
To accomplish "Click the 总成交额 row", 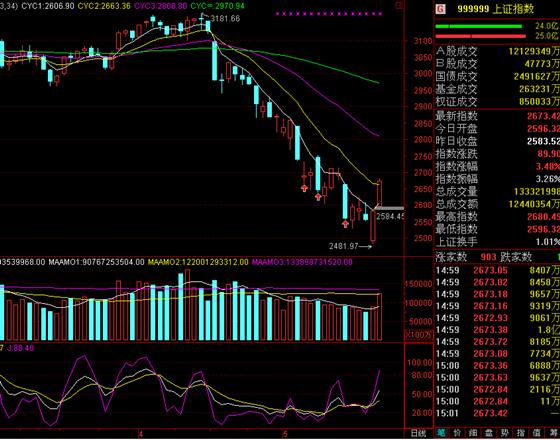I will [498, 204].
